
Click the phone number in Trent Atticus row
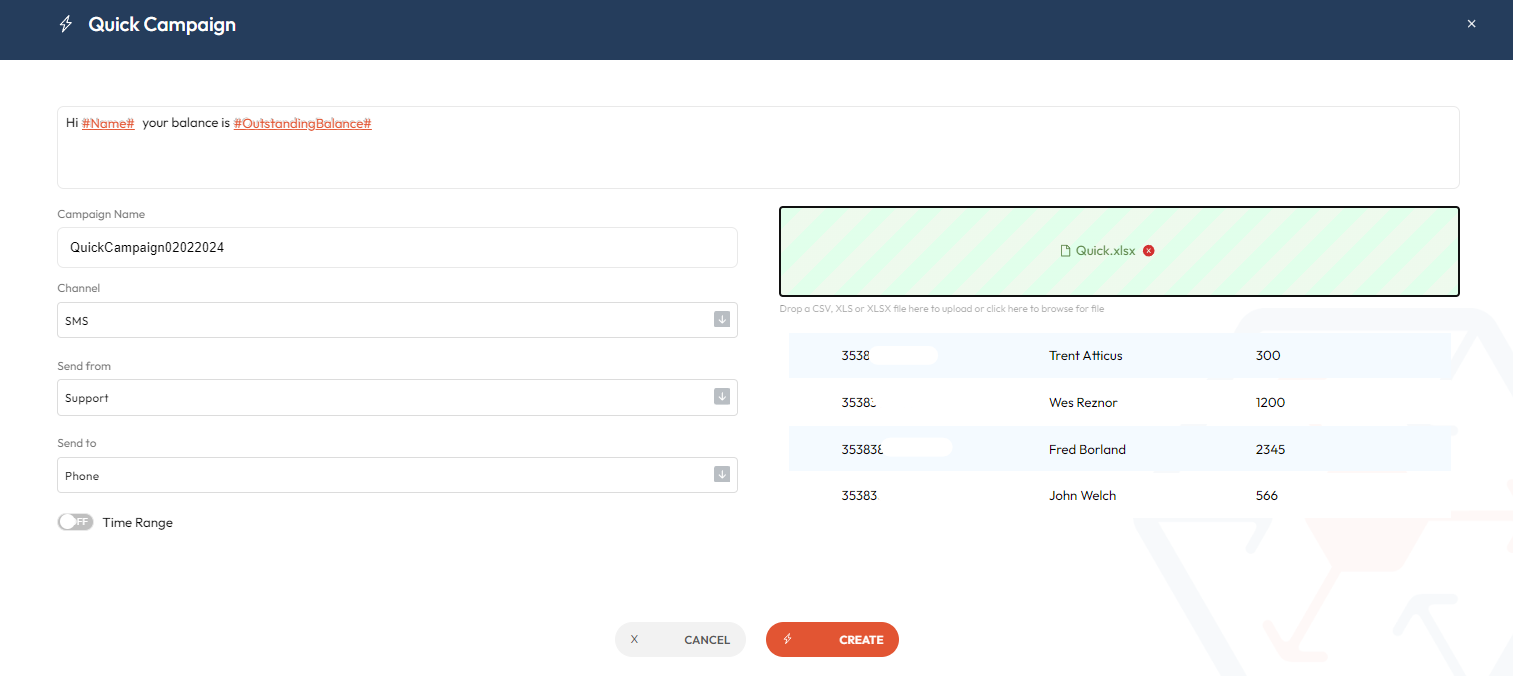[857, 355]
